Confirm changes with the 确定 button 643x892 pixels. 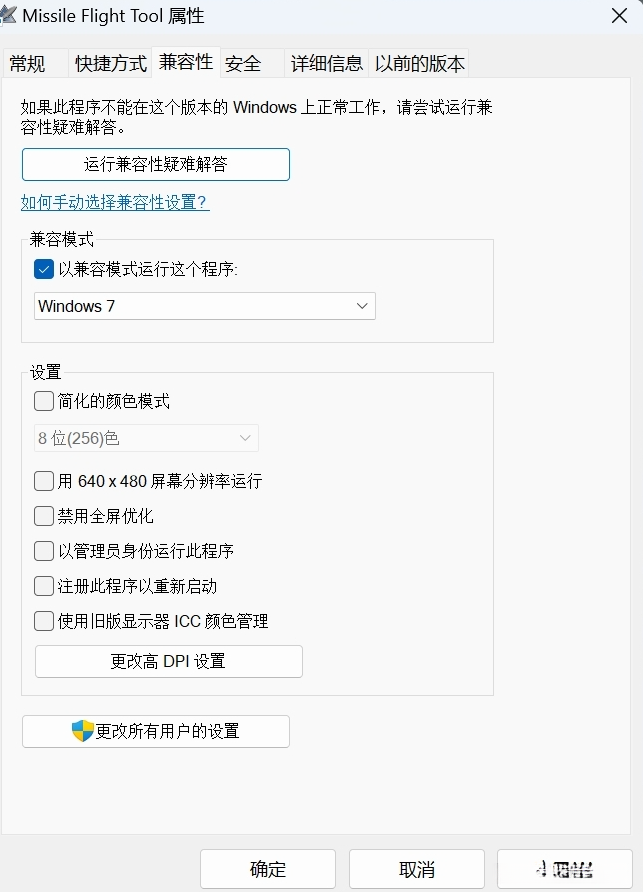[x=266, y=869]
